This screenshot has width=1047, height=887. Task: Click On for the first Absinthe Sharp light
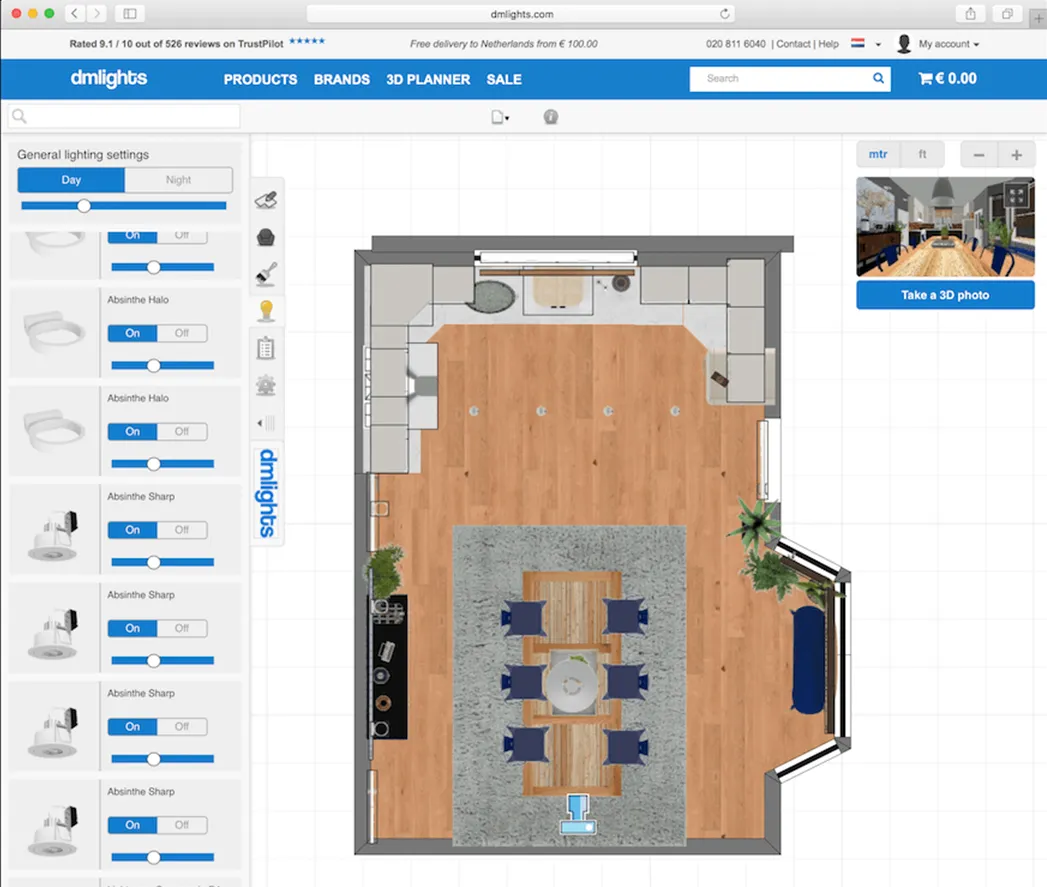(x=132, y=530)
